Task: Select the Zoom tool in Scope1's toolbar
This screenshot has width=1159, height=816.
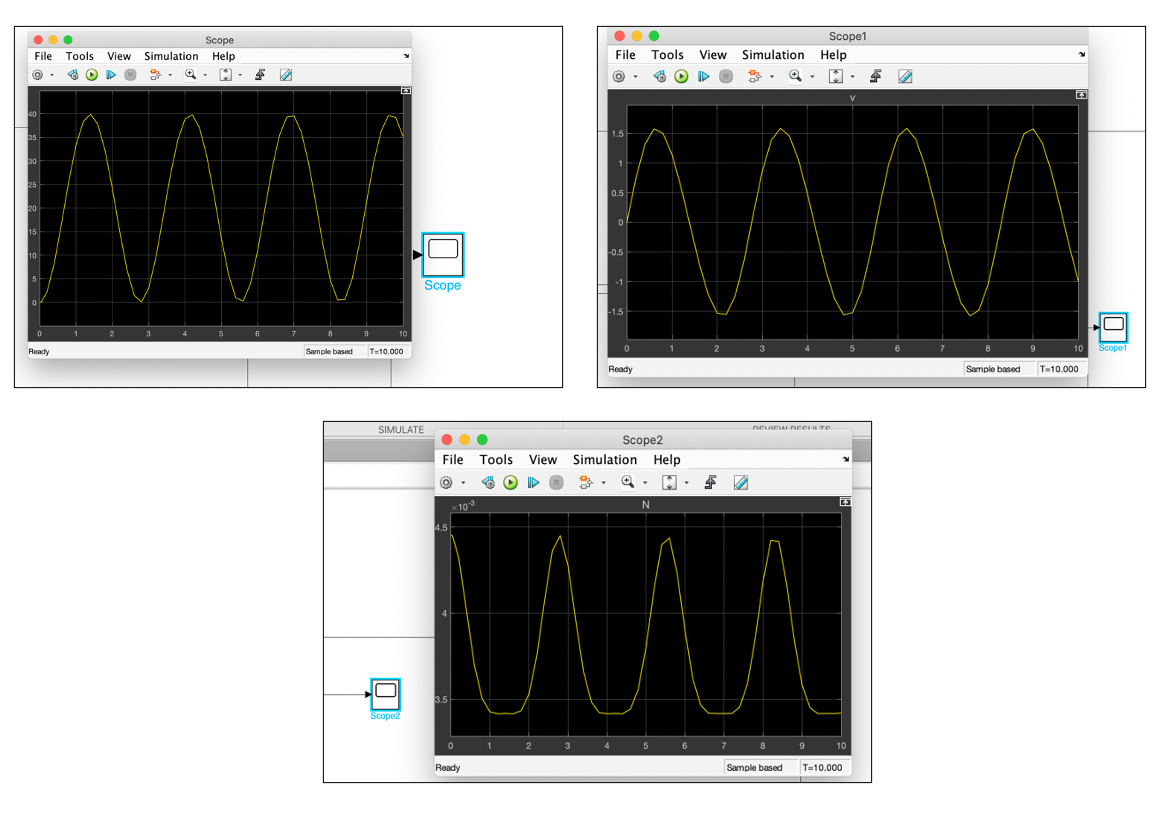Action: (795, 76)
